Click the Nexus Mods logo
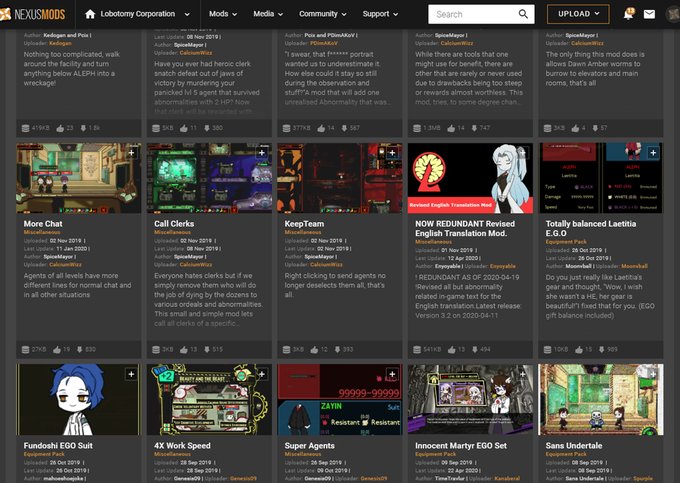The image size is (680, 483). point(33,14)
